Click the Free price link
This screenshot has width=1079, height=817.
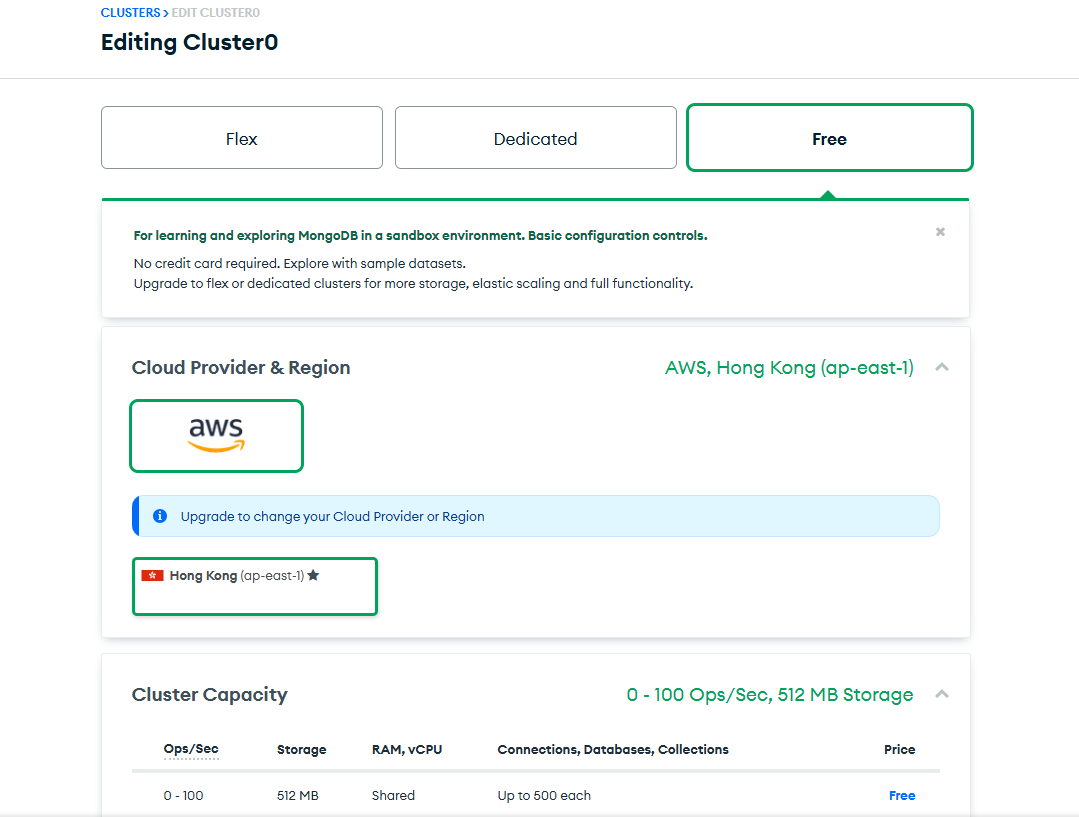click(901, 795)
